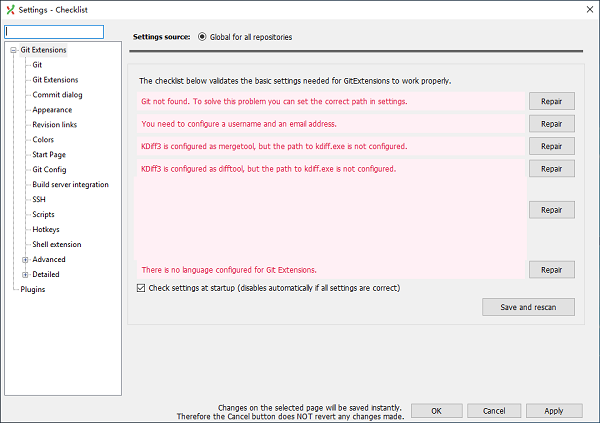Select Global for all repositories radio button

pyautogui.click(x=202, y=37)
